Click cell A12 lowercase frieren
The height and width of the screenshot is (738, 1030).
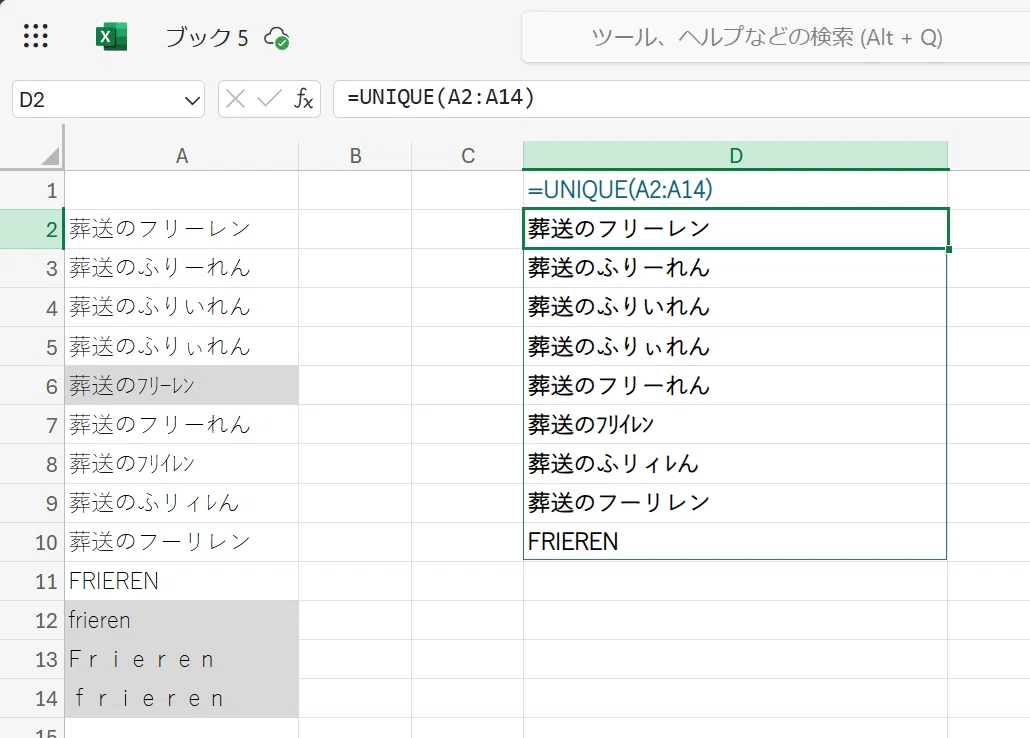(x=182, y=620)
